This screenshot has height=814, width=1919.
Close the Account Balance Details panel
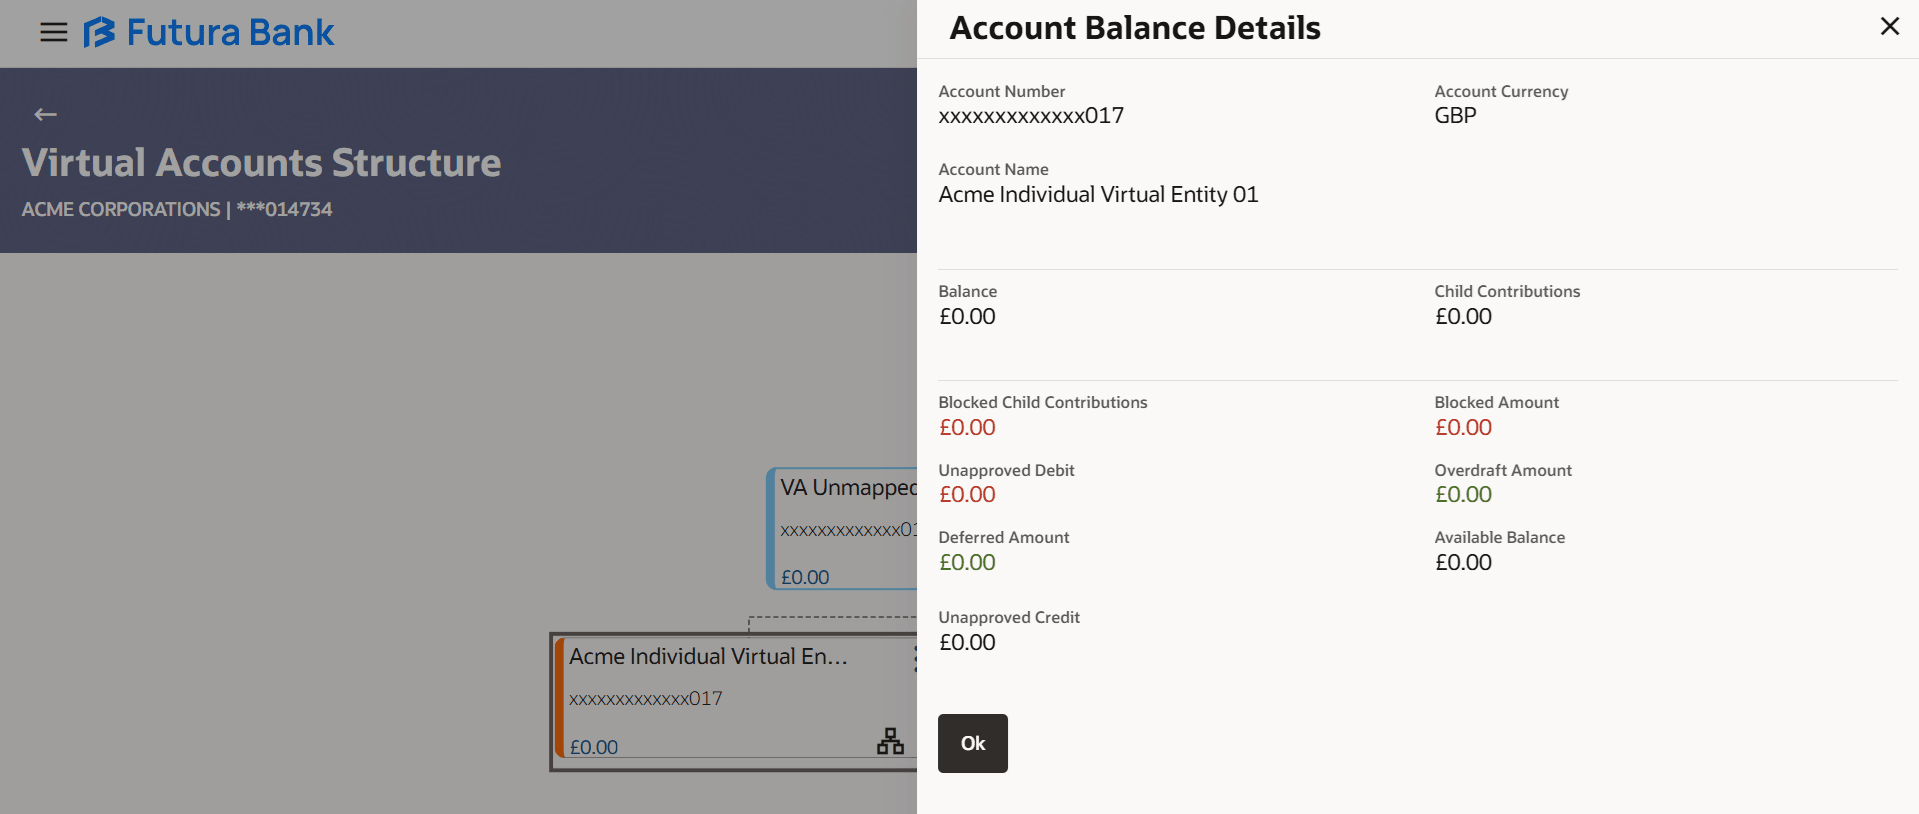click(1889, 26)
